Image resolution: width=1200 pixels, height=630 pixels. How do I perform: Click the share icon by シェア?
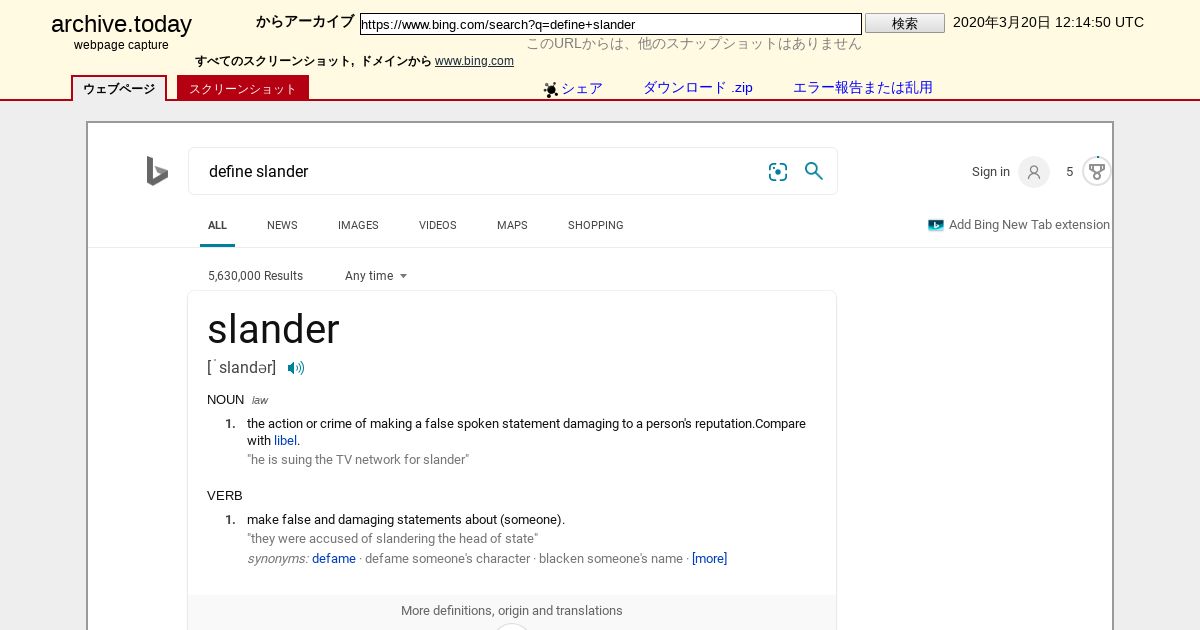pos(551,90)
